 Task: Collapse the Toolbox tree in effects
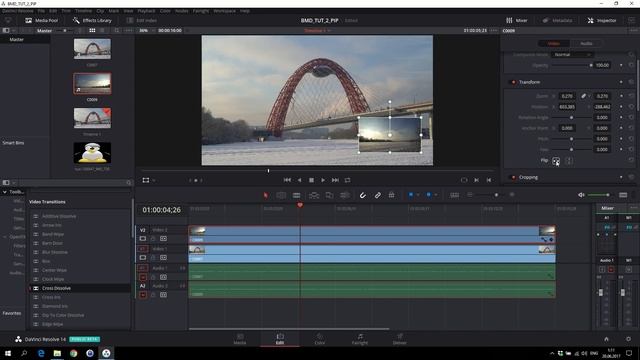click(4, 192)
